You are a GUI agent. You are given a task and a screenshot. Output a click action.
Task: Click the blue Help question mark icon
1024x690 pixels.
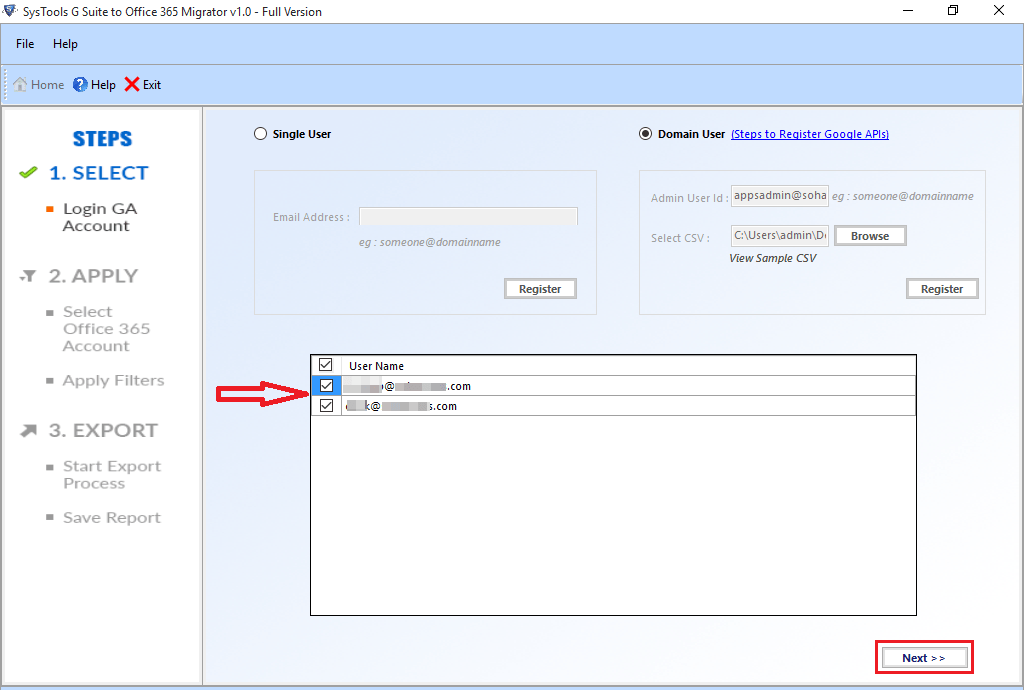pyautogui.click(x=80, y=84)
